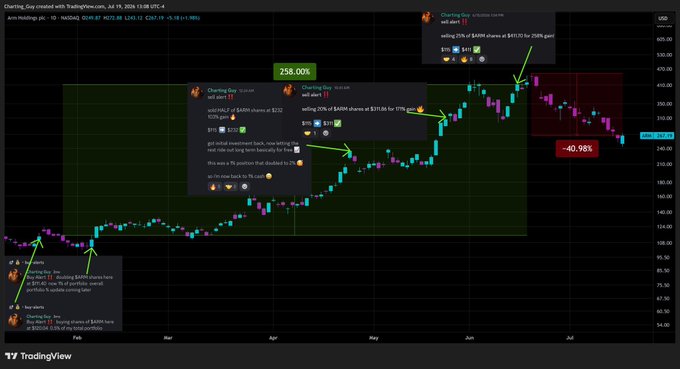Image resolution: width=680 pixels, height=369 pixels.
Task: Click the avatar on the $311.86 sell alert
Action: pyautogui.click(x=289, y=90)
